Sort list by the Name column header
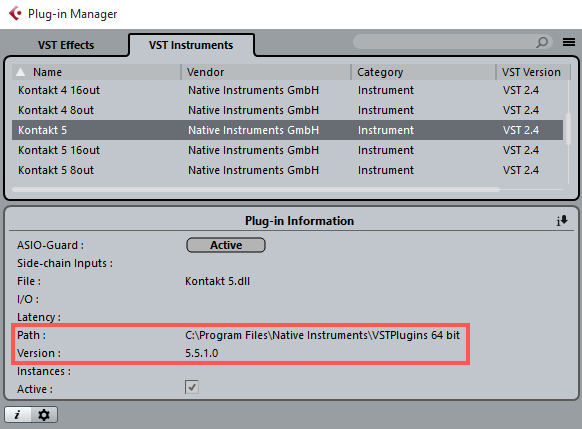The image size is (582, 429). (x=97, y=72)
